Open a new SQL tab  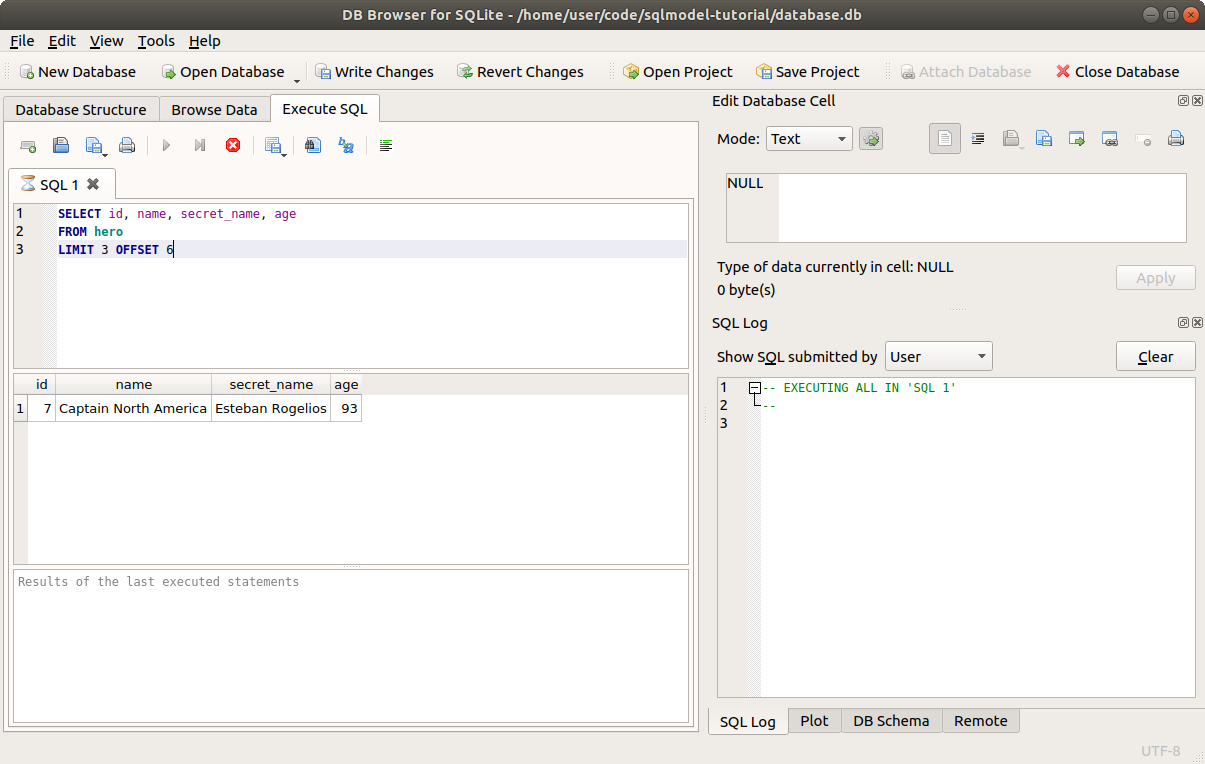28,145
